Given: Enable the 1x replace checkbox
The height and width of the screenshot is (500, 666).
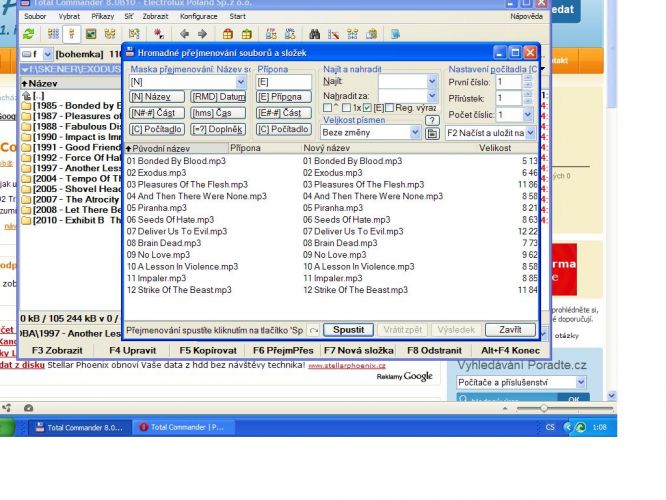Looking at the screenshot, I should click(x=347, y=108).
